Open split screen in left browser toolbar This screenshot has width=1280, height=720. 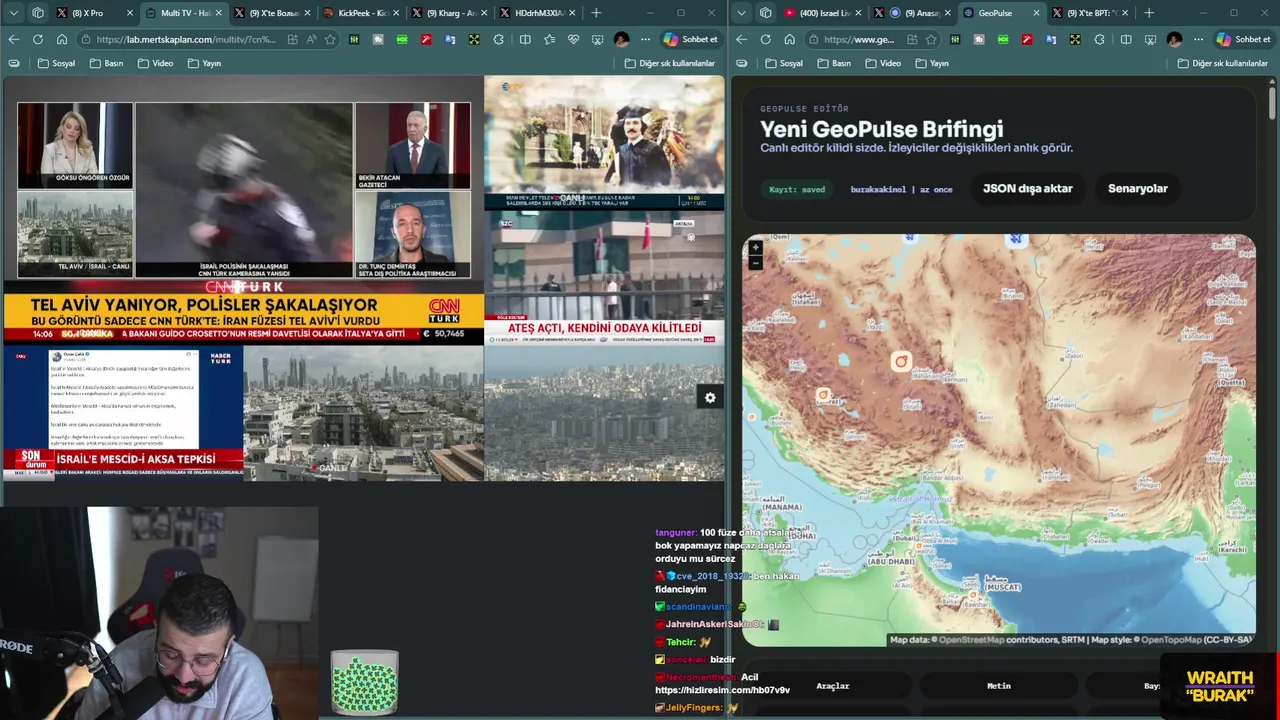[525, 39]
